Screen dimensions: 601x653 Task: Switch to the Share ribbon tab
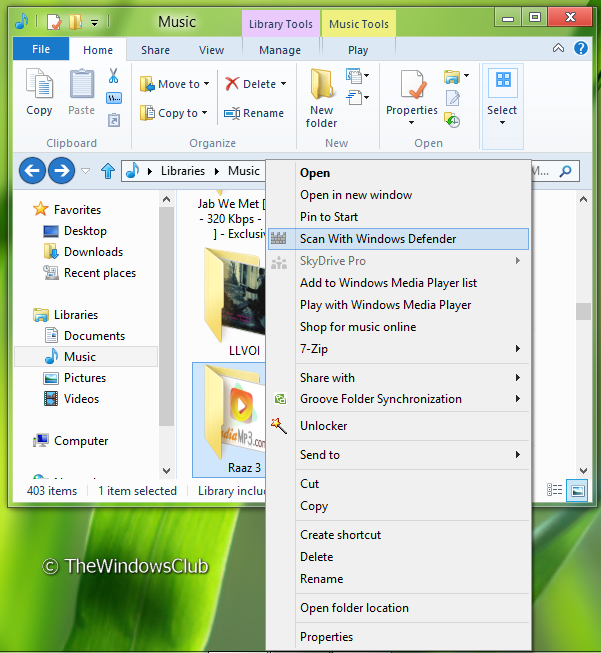point(155,50)
